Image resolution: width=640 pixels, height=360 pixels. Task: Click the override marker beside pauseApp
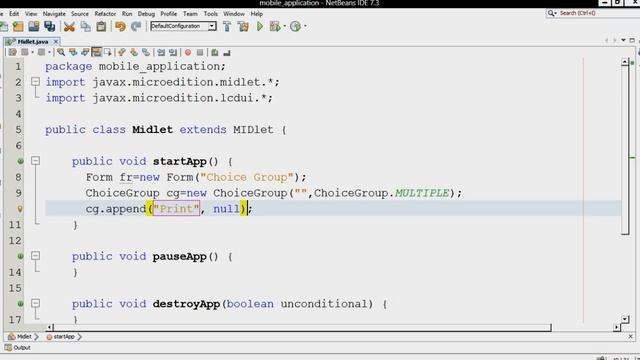pos(20,256)
